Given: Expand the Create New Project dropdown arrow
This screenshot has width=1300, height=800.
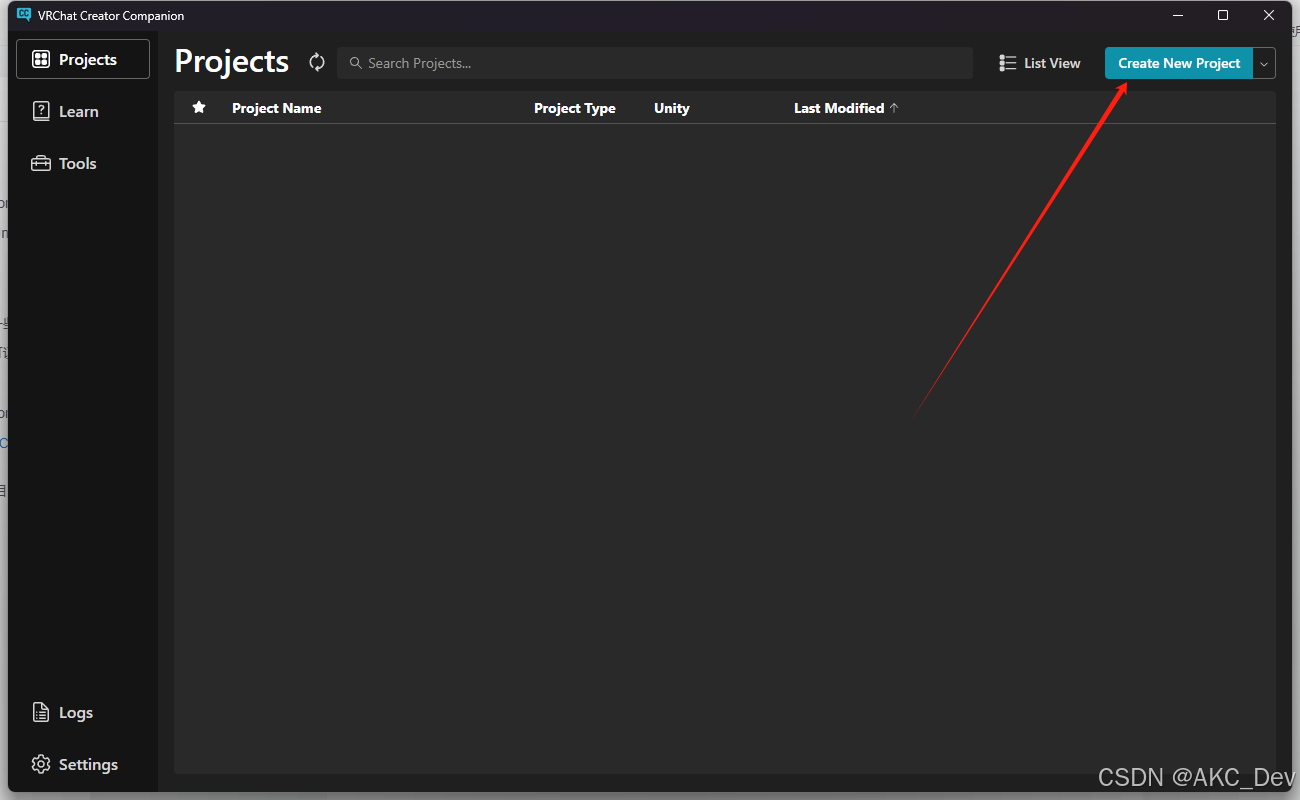Looking at the screenshot, I should tap(1264, 63).
